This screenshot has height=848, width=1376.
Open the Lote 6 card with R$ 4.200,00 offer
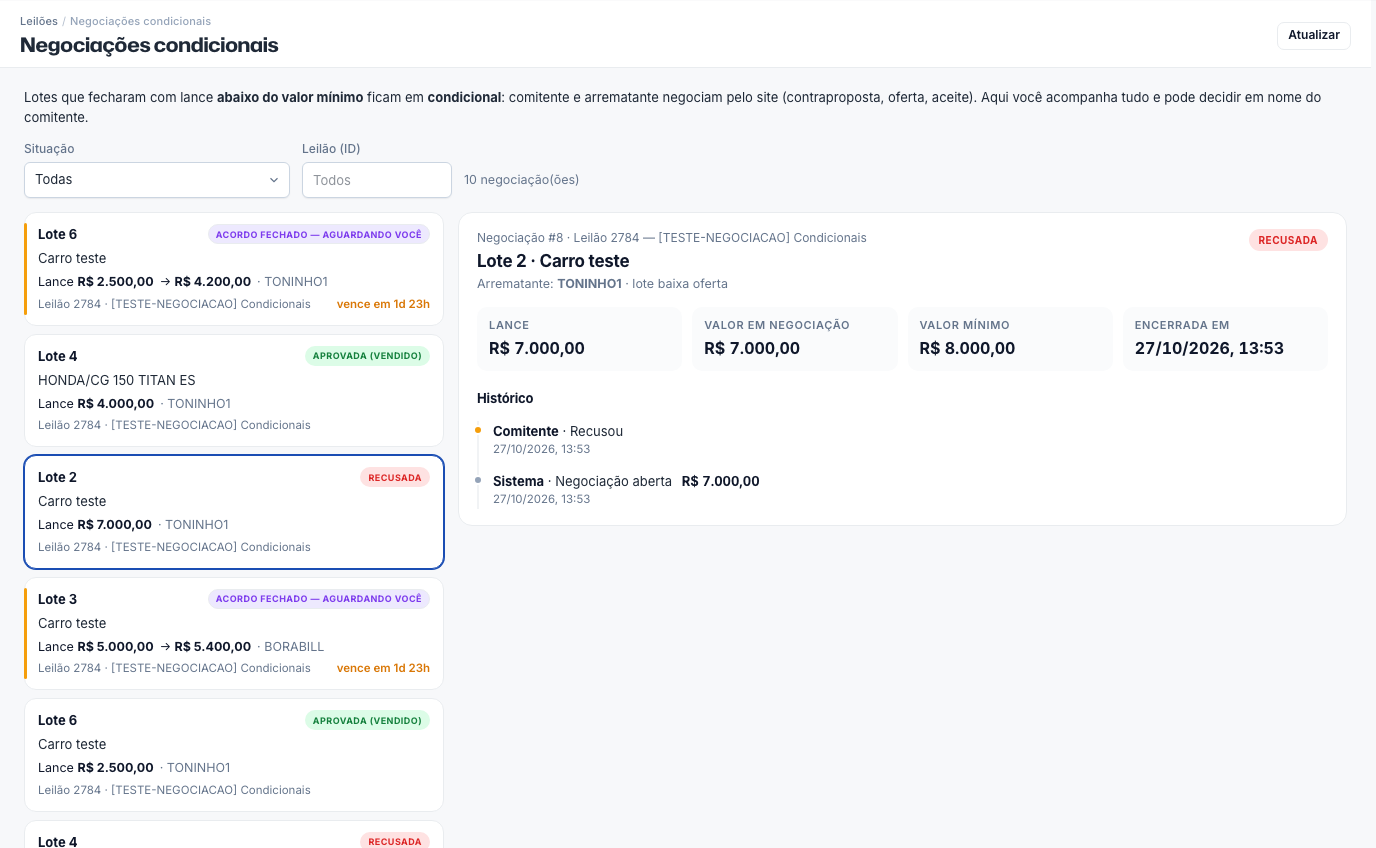[234, 269]
